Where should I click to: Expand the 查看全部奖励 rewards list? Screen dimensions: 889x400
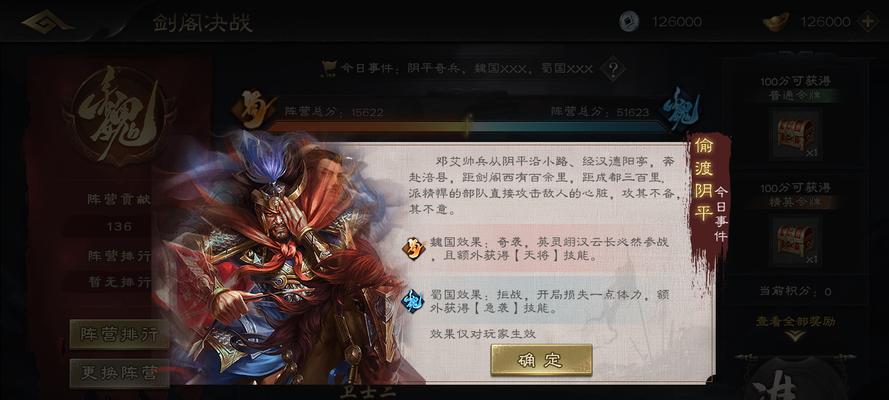pos(795,321)
